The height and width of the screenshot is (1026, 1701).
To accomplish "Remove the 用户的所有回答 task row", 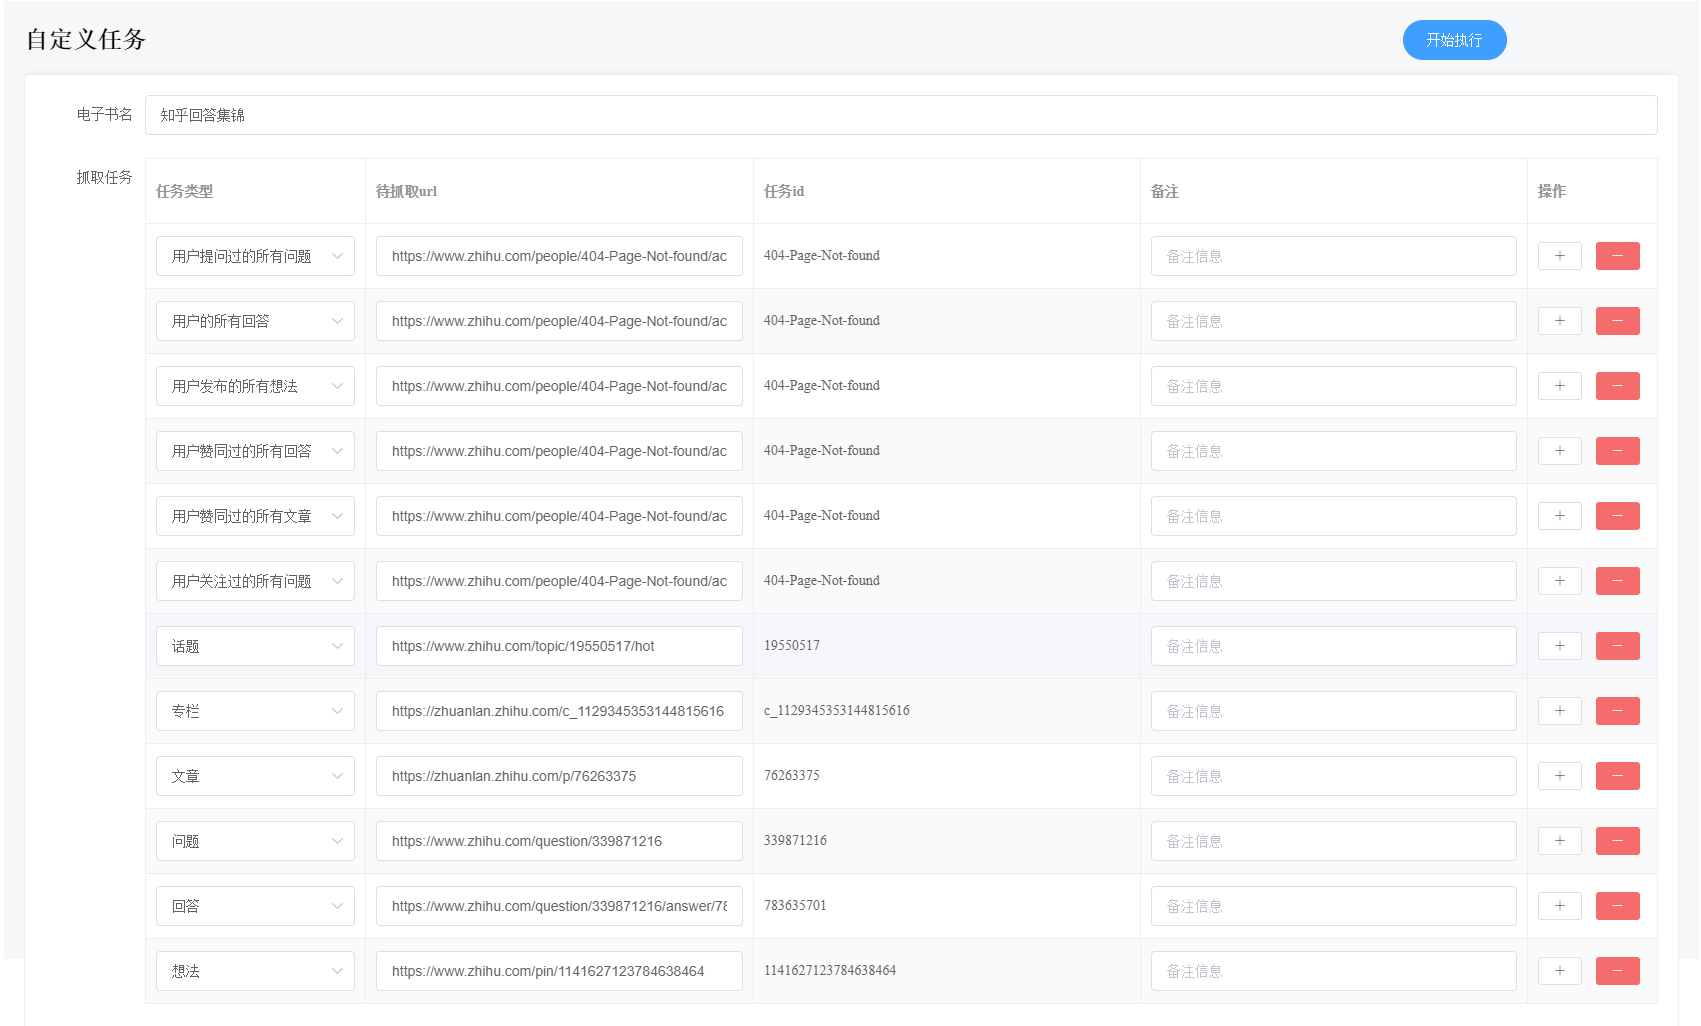I will pyautogui.click(x=1617, y=321).
